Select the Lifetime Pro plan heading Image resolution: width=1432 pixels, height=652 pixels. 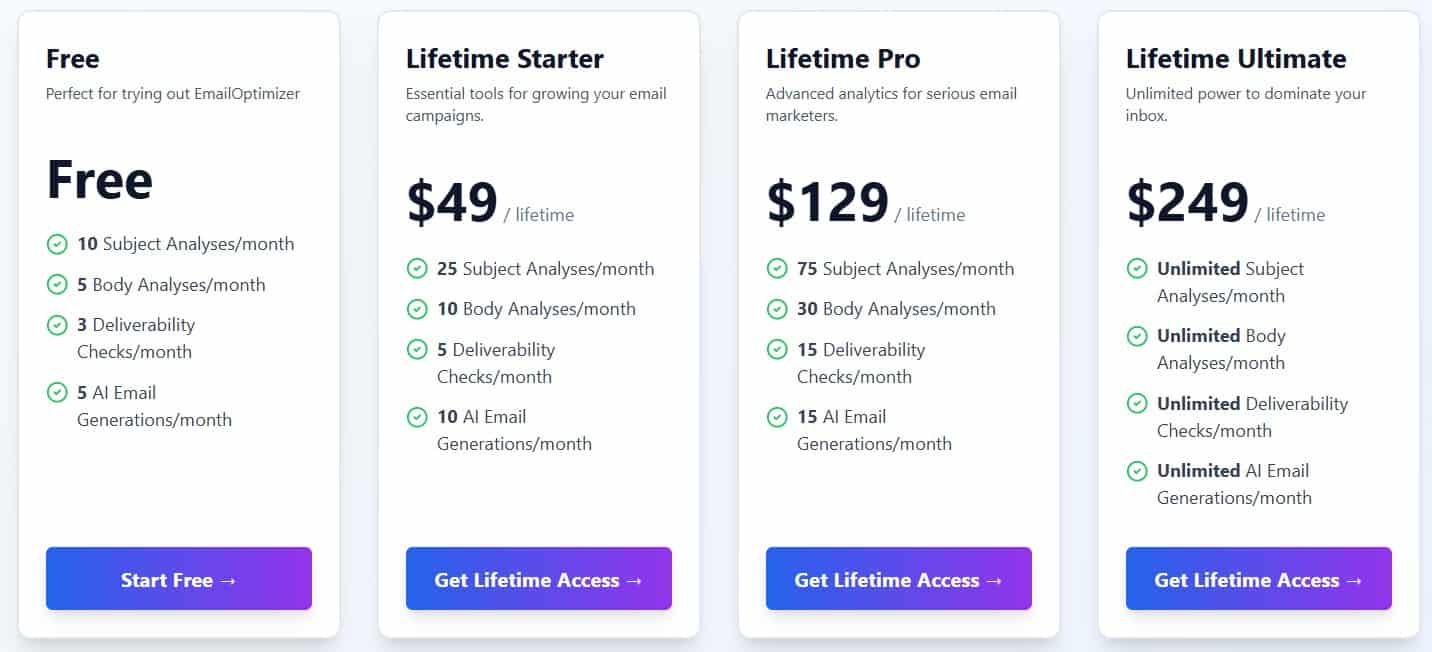tap(843, 58)
